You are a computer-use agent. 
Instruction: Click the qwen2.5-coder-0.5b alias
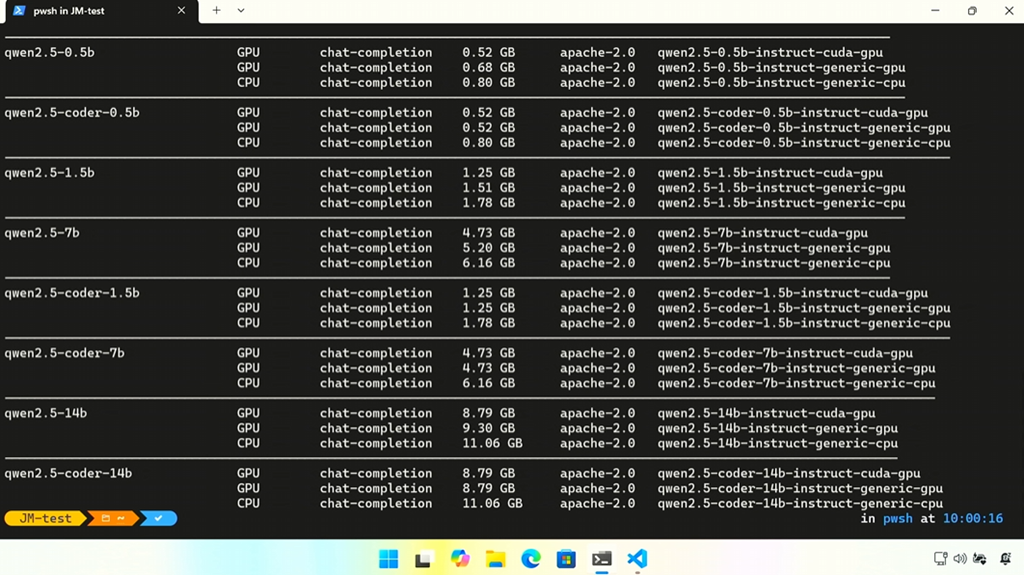pyautogui.click(x=72, y=112)
